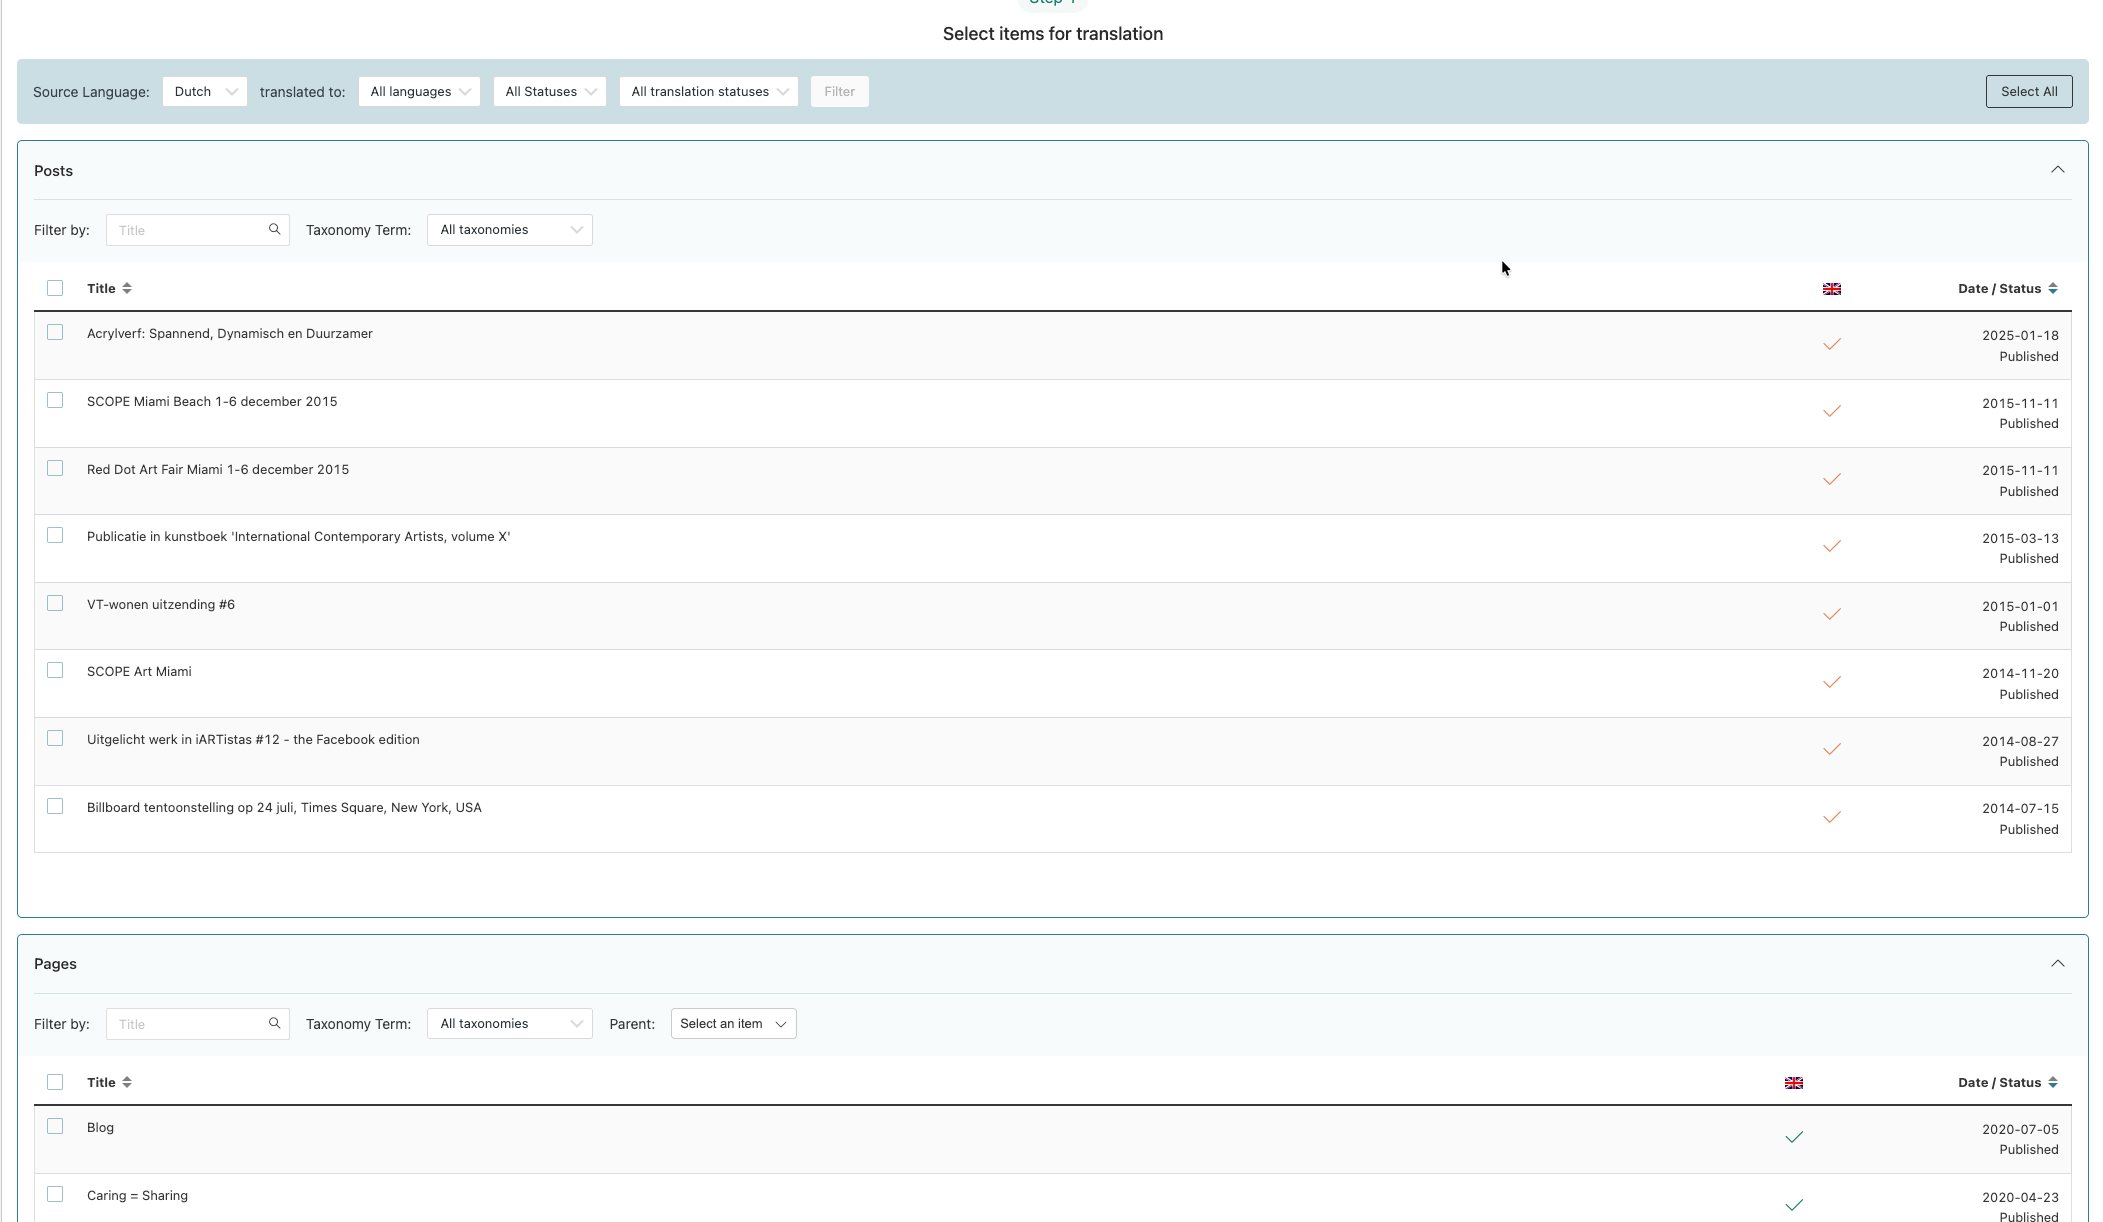This screenshot has height=1222, width=2103.
Task: Click search magnifier icon in Posts title filter
Action: (x=274, y=230)
